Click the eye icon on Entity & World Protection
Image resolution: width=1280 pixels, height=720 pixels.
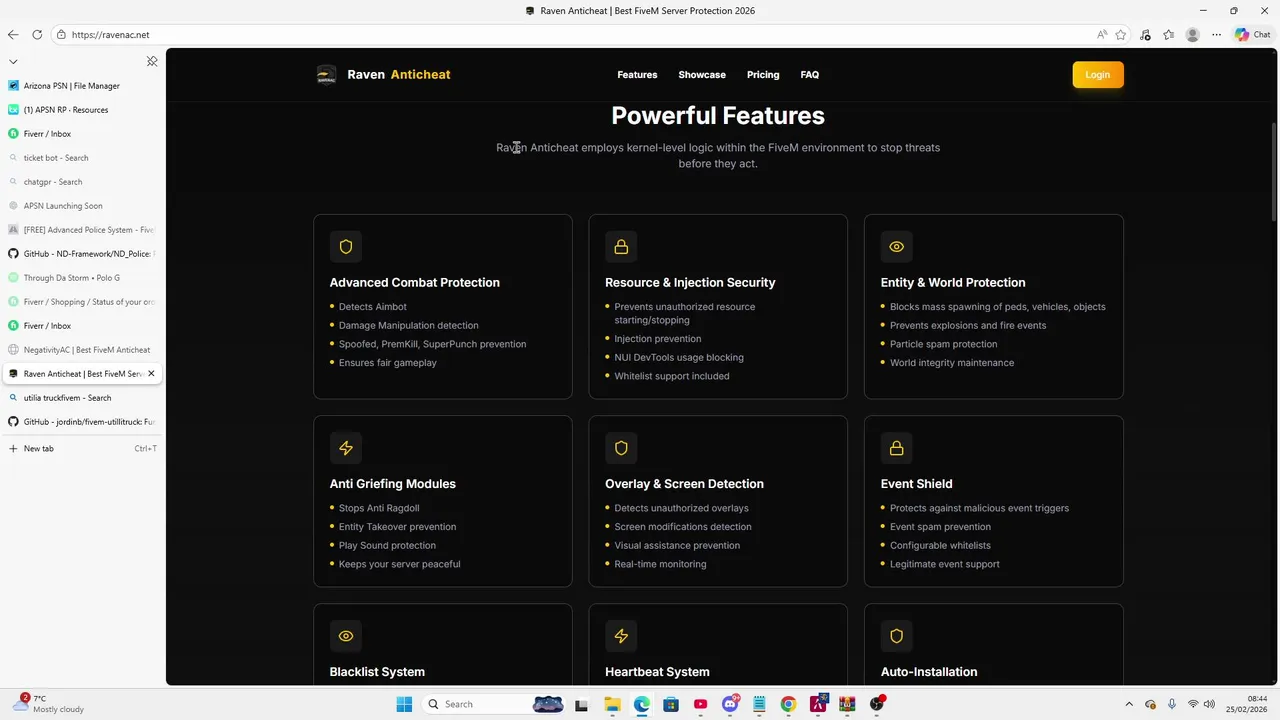click(x=897, y=247)
